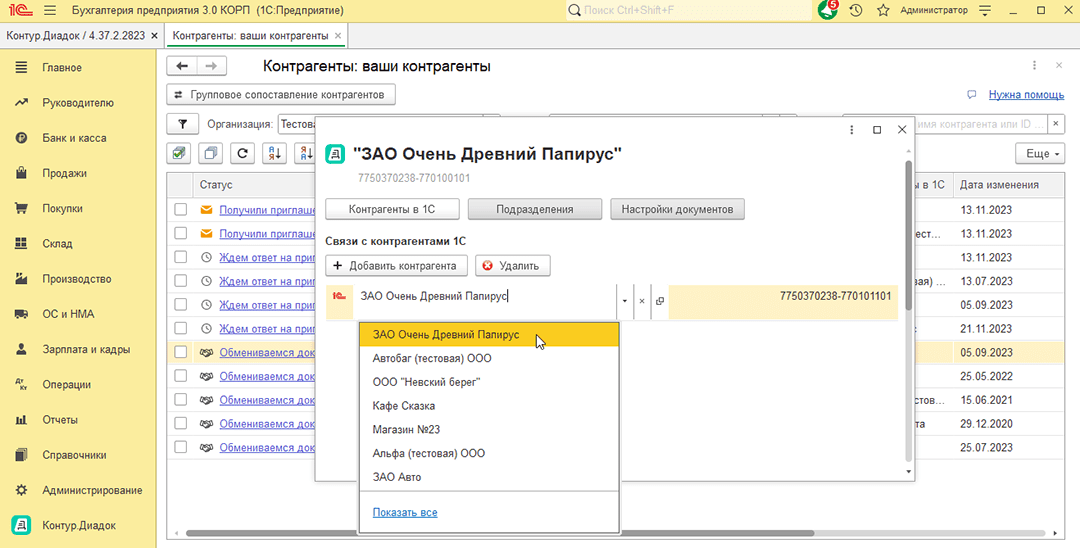Click the check-all items icon

[x=179, y=154]
